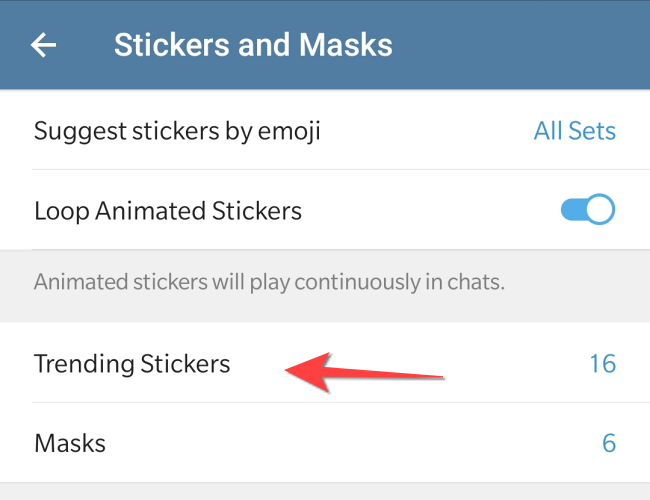
Task: Click the gray divider above Trending Stickers
Action: coord(325,312)
